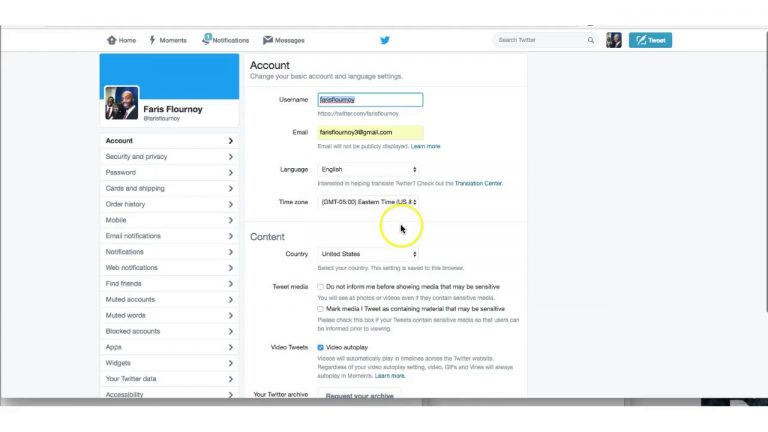Click the Request your archive button
The image size is (768, 432).
[x=360, y=394]
